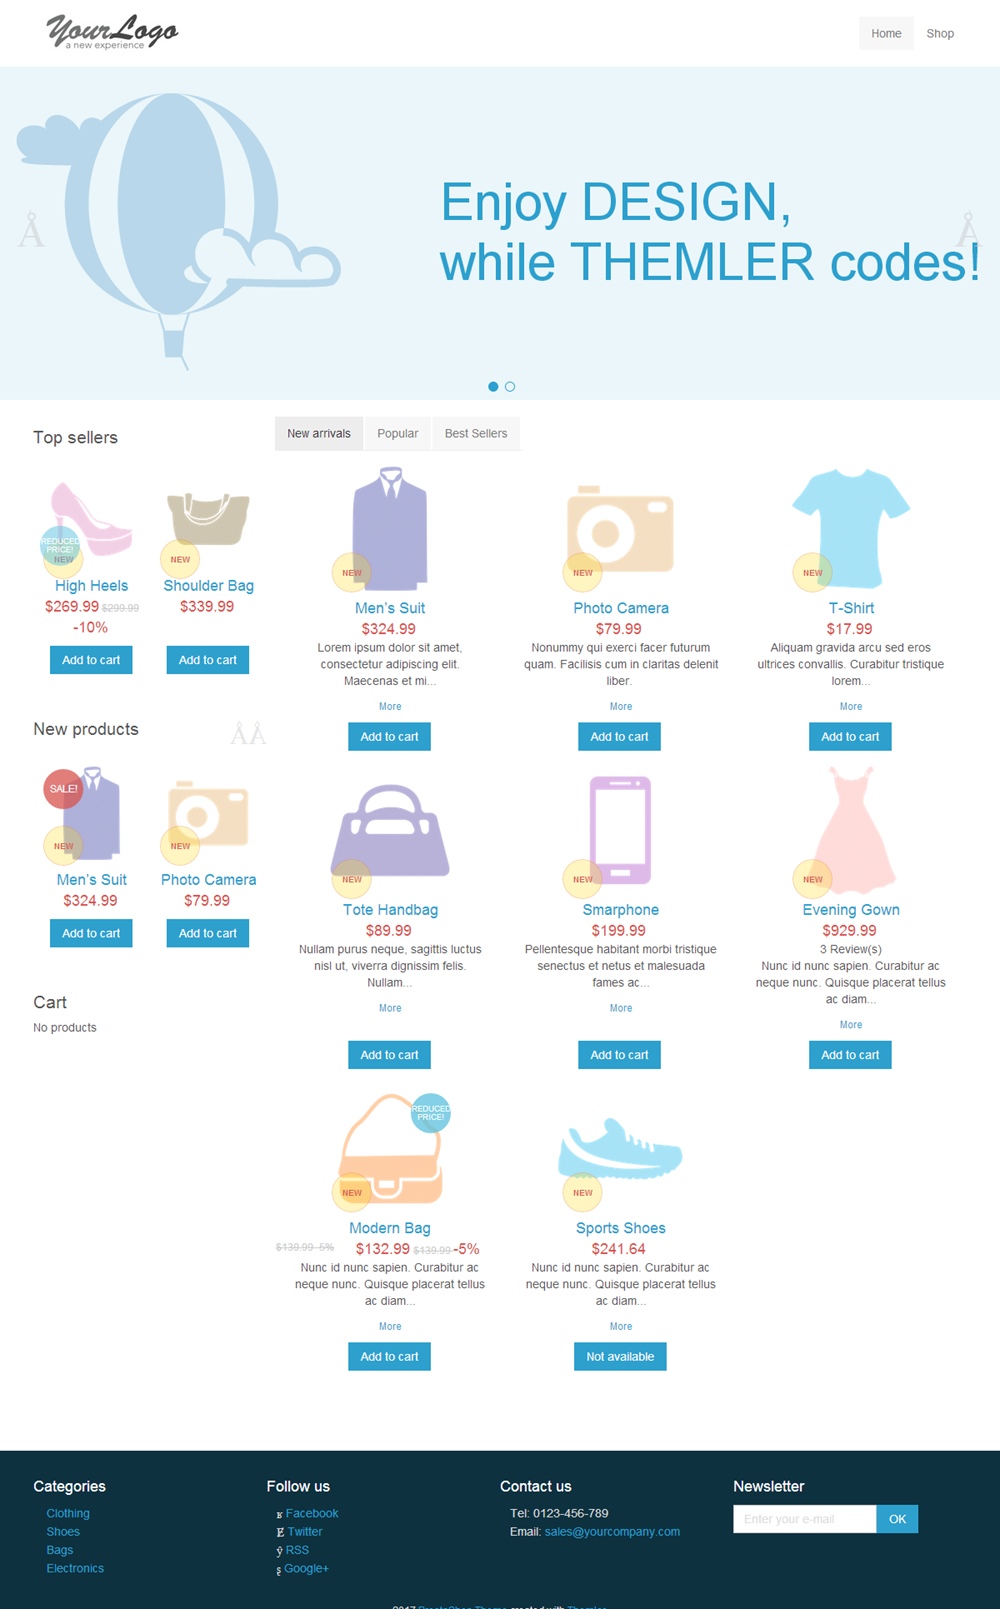The image size is (1000, 1609).
Task: Click the newsletter e-mail input field
Action: pyautogui.click(x=804, y=1519)
